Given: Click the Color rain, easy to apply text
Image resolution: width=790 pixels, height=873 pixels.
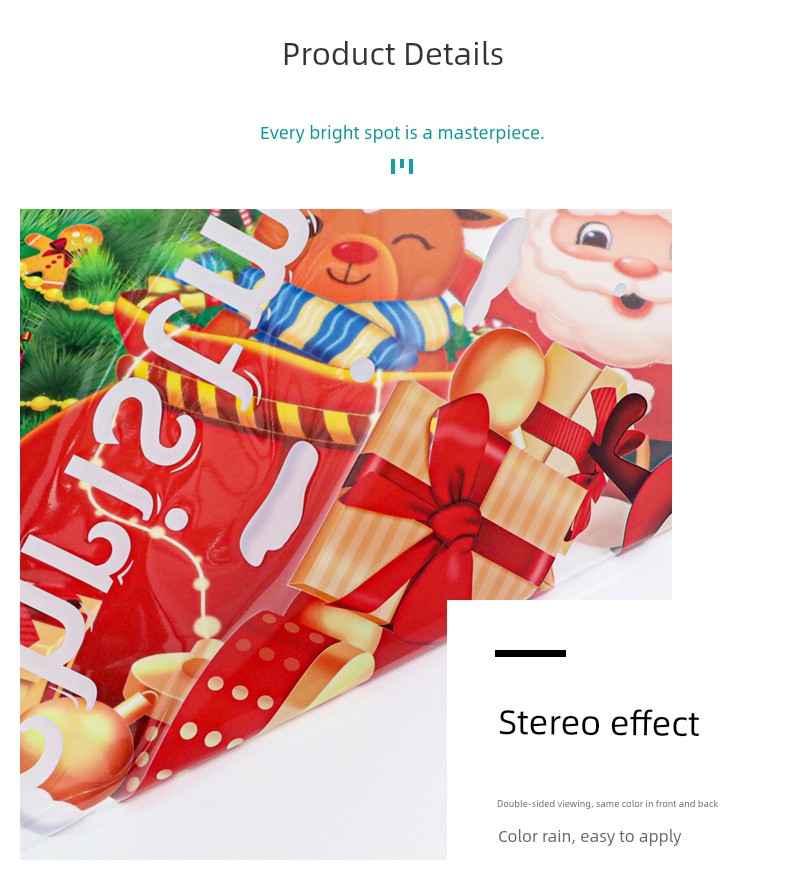Looking at the screenshot, I should pyautogui.click(x=590, y=836).
